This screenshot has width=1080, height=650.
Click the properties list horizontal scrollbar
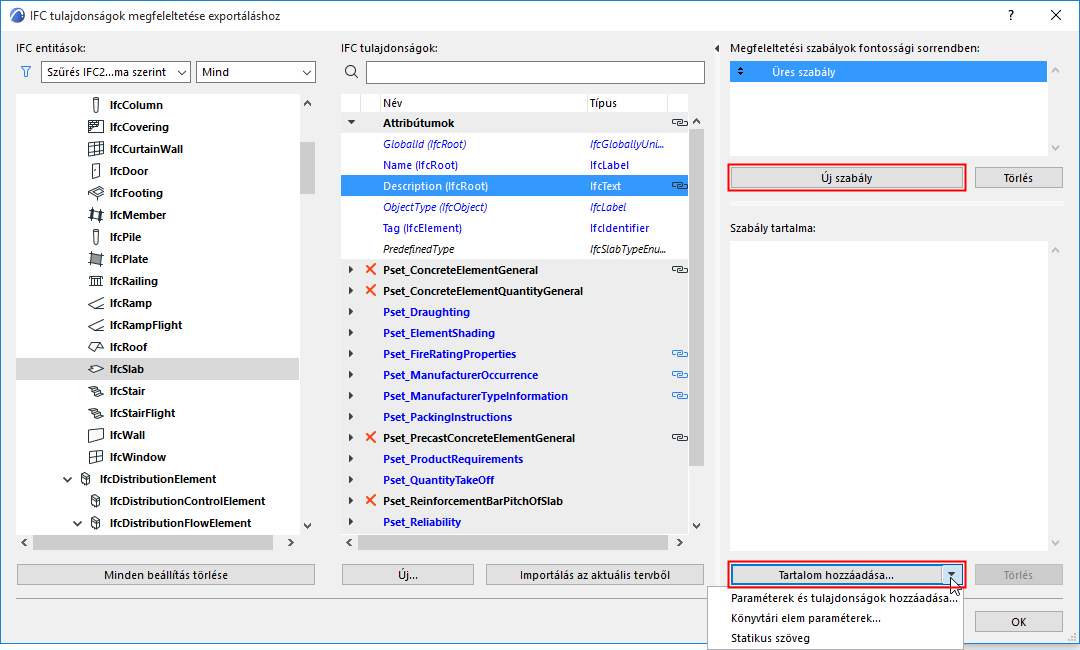513,543
